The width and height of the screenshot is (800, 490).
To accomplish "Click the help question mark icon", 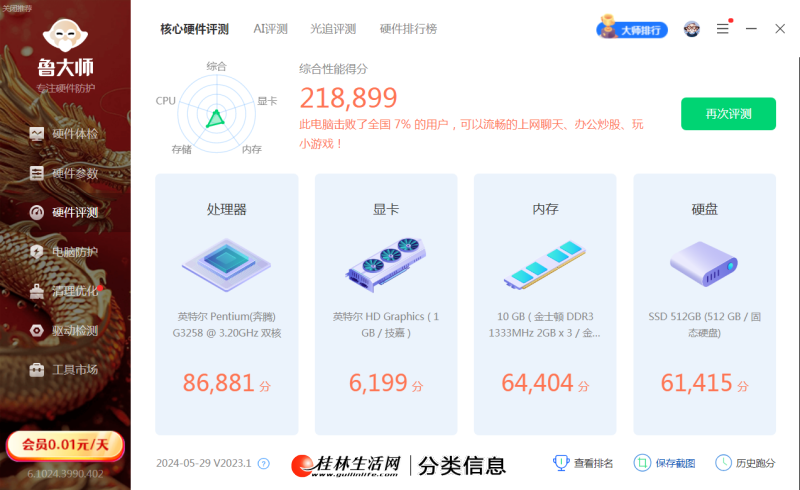I will click(x=264, y=463).
